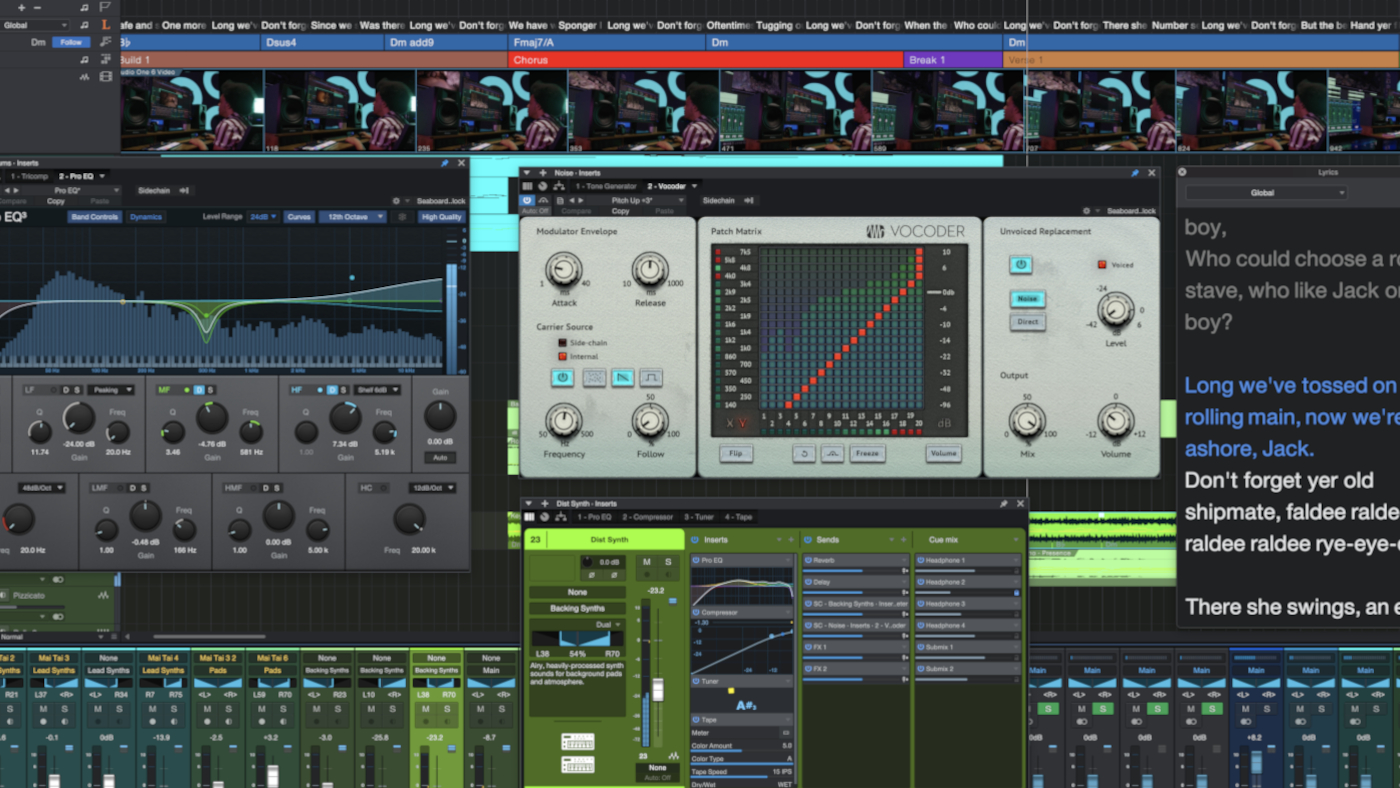Click Band Controls button in Pro EQ
Screen dimensions: 1400x788
point(95,217)
